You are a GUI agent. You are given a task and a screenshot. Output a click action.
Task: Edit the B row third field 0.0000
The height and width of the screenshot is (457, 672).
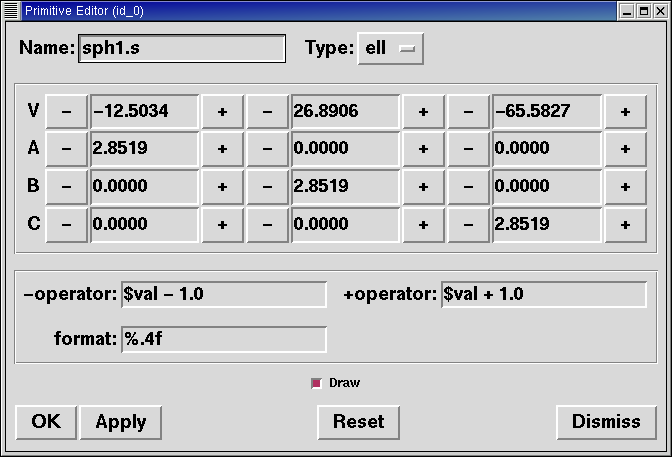tap(547, 186)
